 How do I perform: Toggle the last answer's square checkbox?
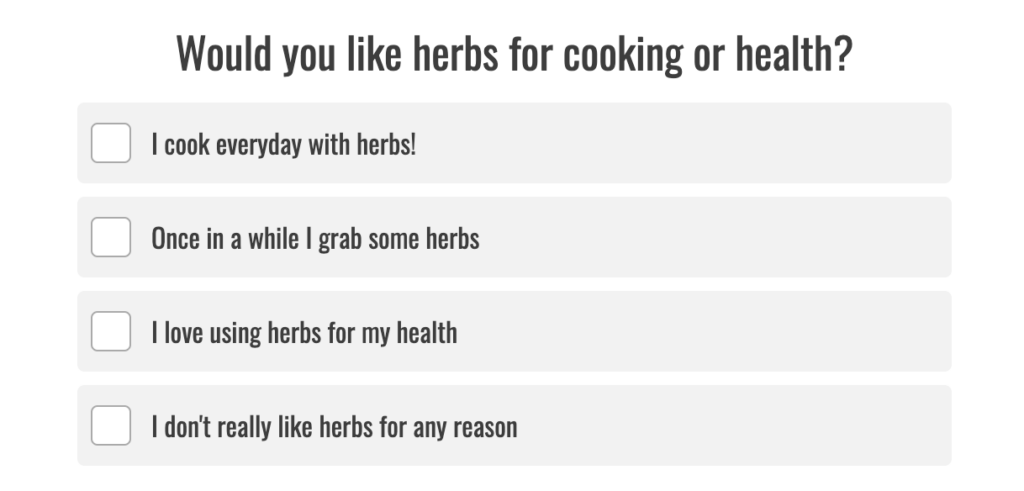[111, 425]
